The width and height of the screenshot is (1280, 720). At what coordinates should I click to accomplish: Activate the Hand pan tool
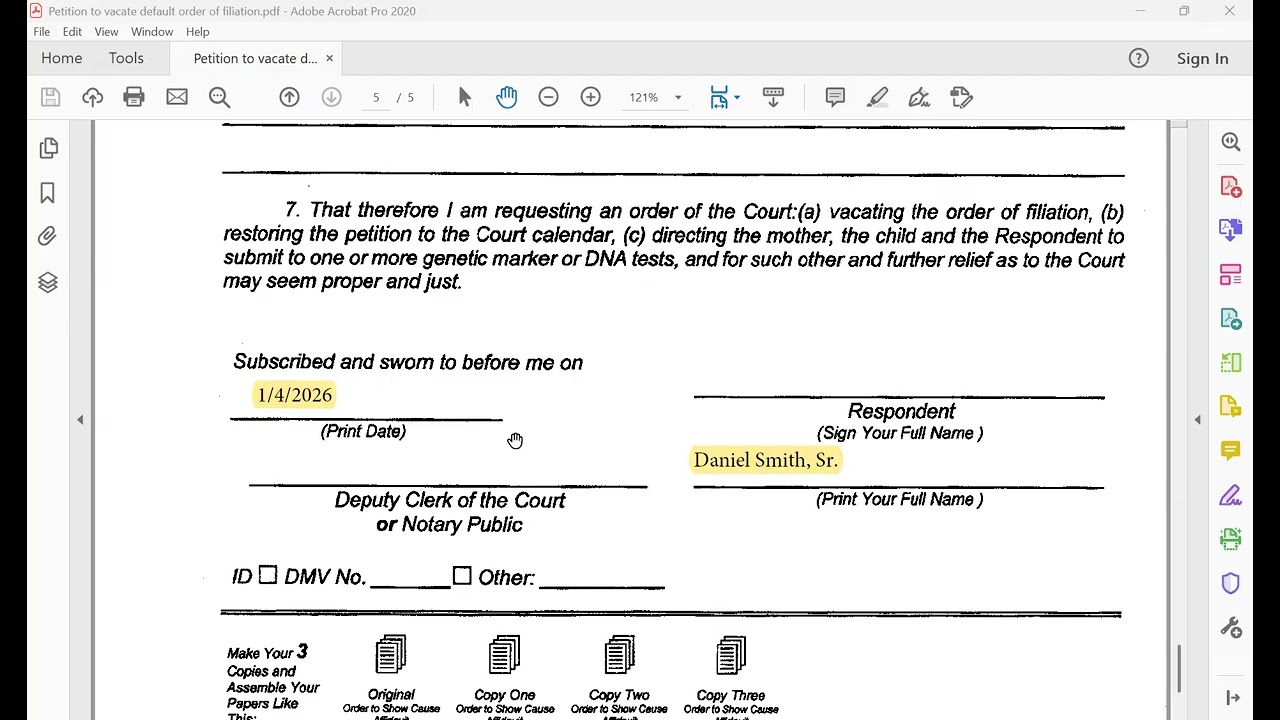coord(507,97)
